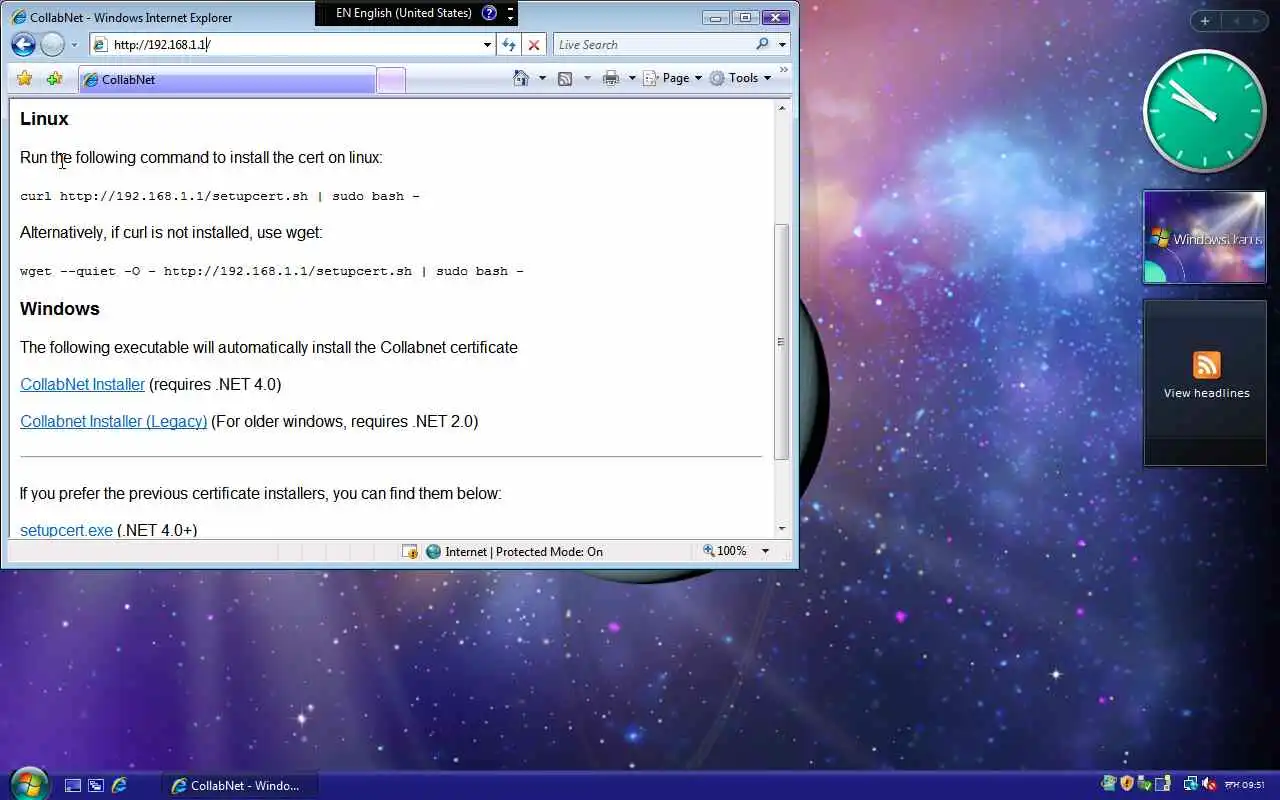Viewport: 1280px width, 800px height.
Task: Open the search provider options dropdown
Action: [782, 45]
